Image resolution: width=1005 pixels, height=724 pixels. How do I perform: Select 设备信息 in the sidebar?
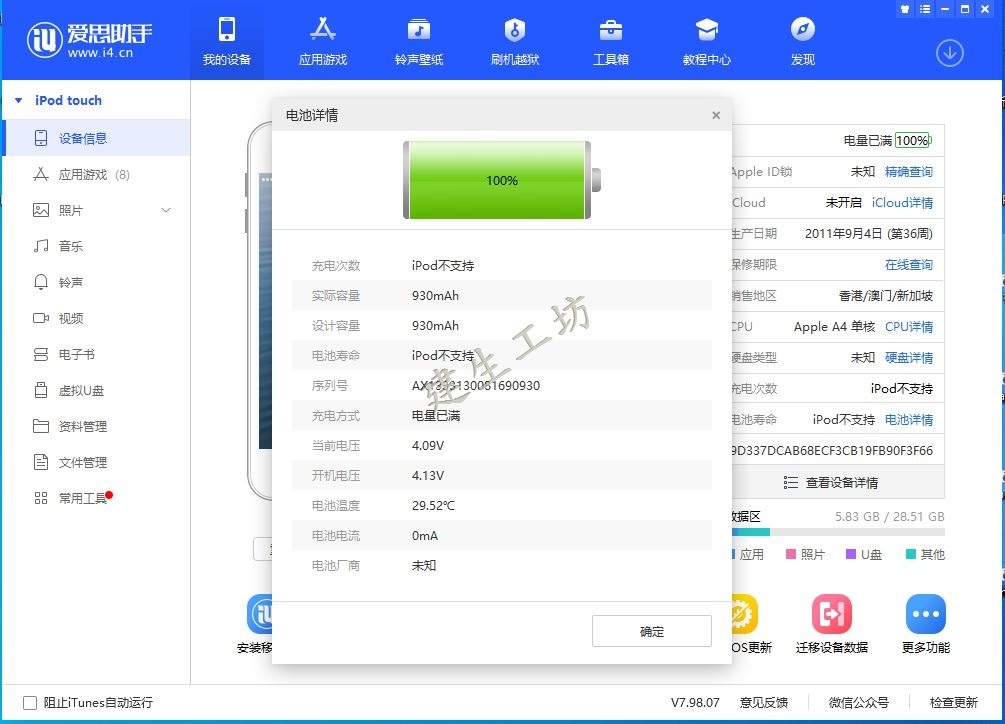(97, 138)
